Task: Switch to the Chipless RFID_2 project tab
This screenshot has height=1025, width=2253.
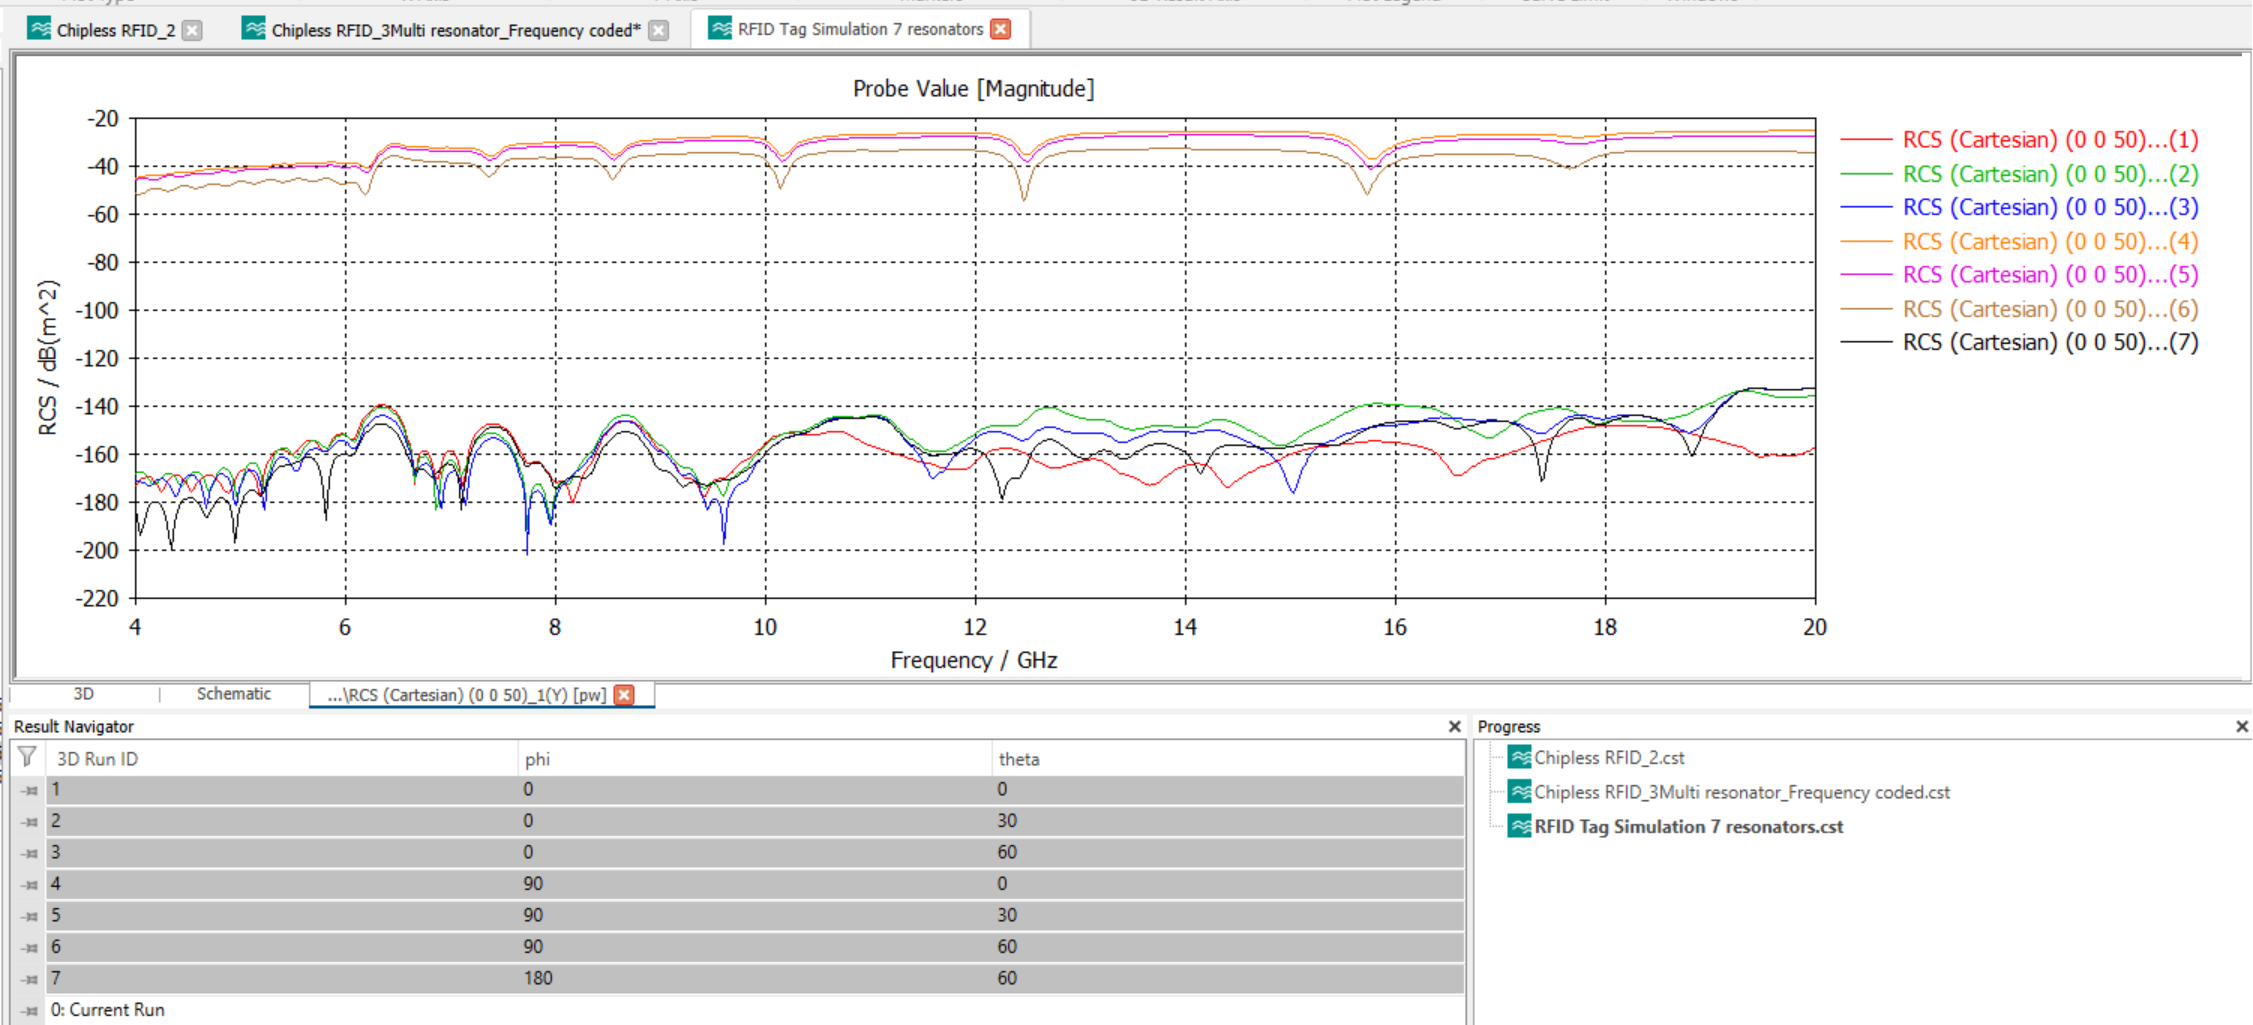Action: point(115,31)
